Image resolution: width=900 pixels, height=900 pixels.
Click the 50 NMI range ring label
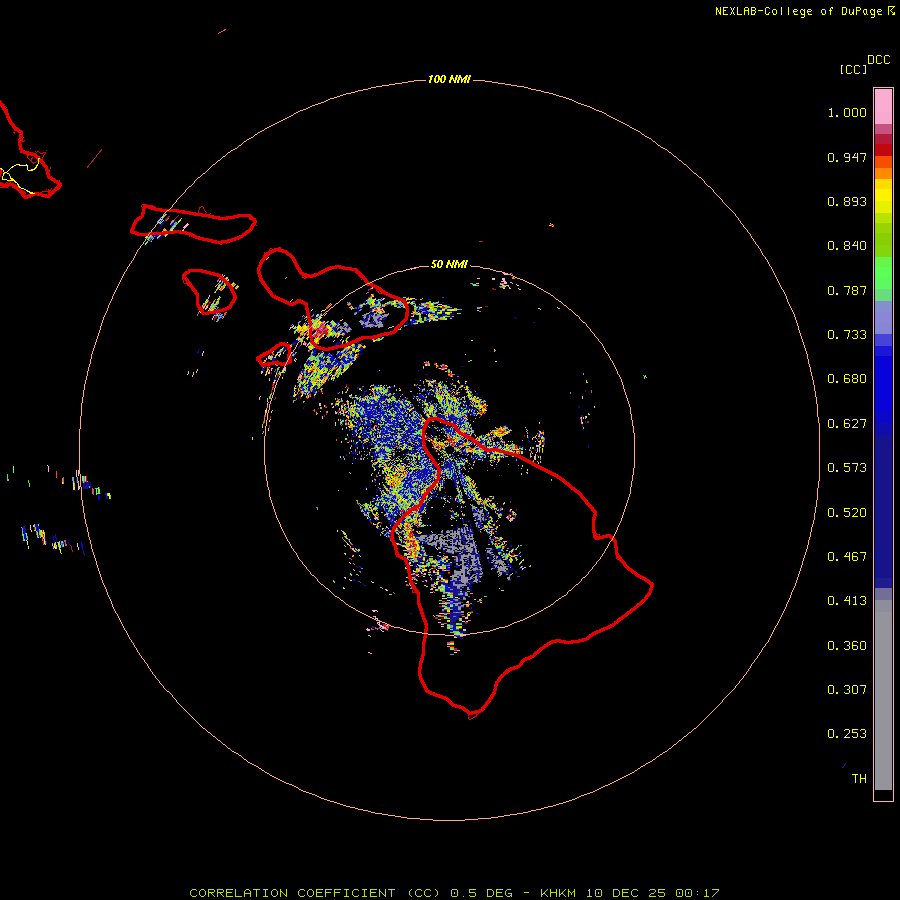coord(449,264)
